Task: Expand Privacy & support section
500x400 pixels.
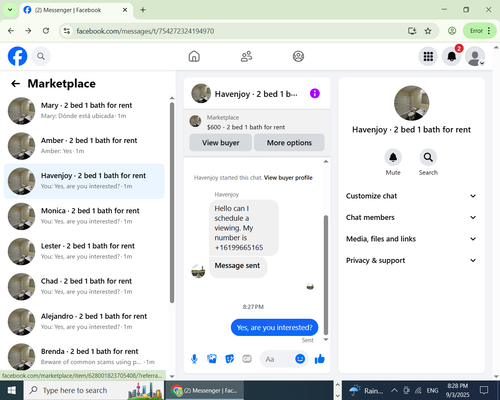Action: [411, 260]
